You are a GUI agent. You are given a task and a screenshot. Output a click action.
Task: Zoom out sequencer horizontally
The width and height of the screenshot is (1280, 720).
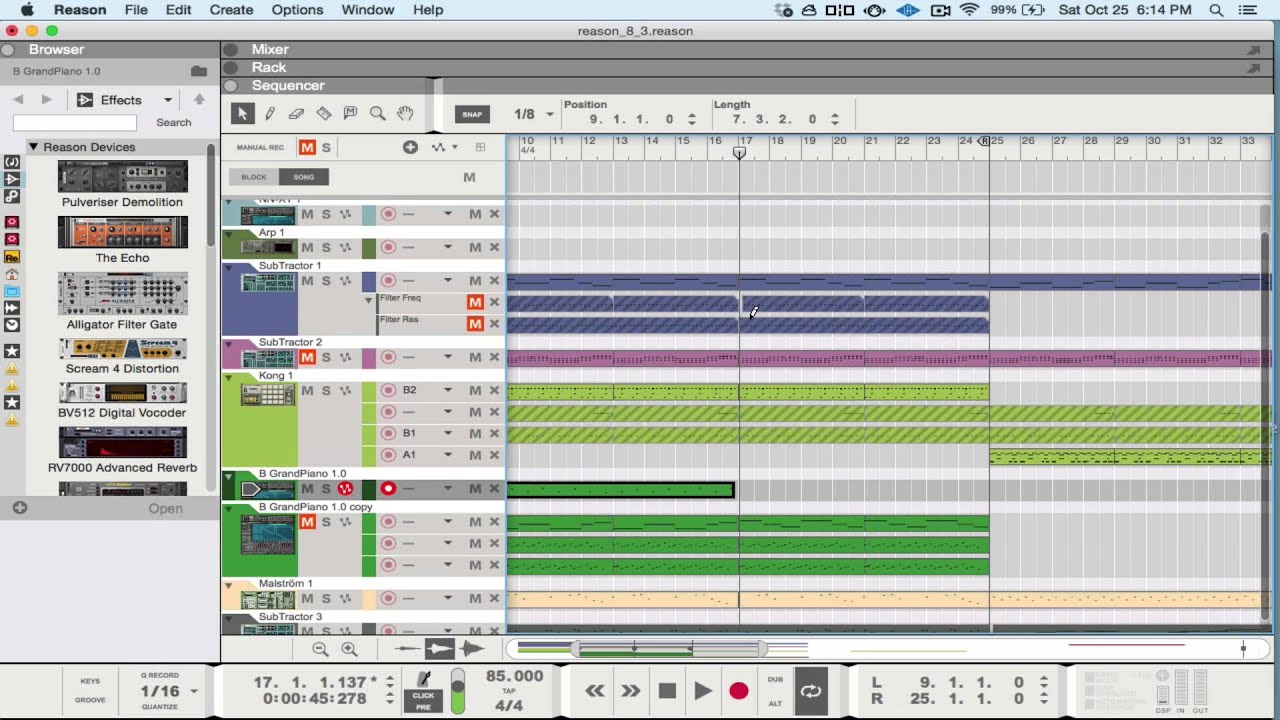(320, 649)
